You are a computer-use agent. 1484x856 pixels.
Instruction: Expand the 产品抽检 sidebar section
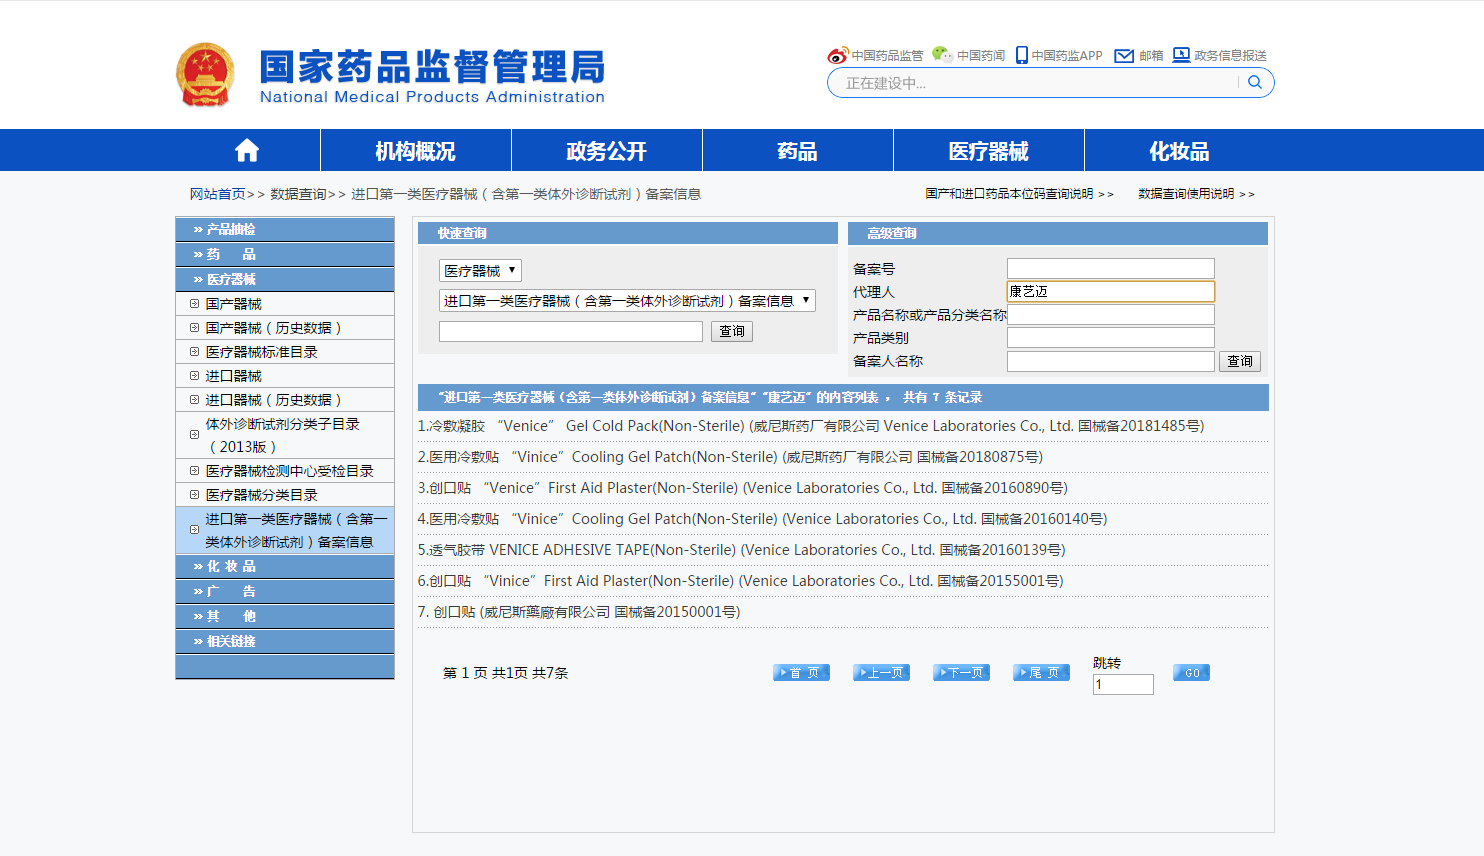coord(285,229)
